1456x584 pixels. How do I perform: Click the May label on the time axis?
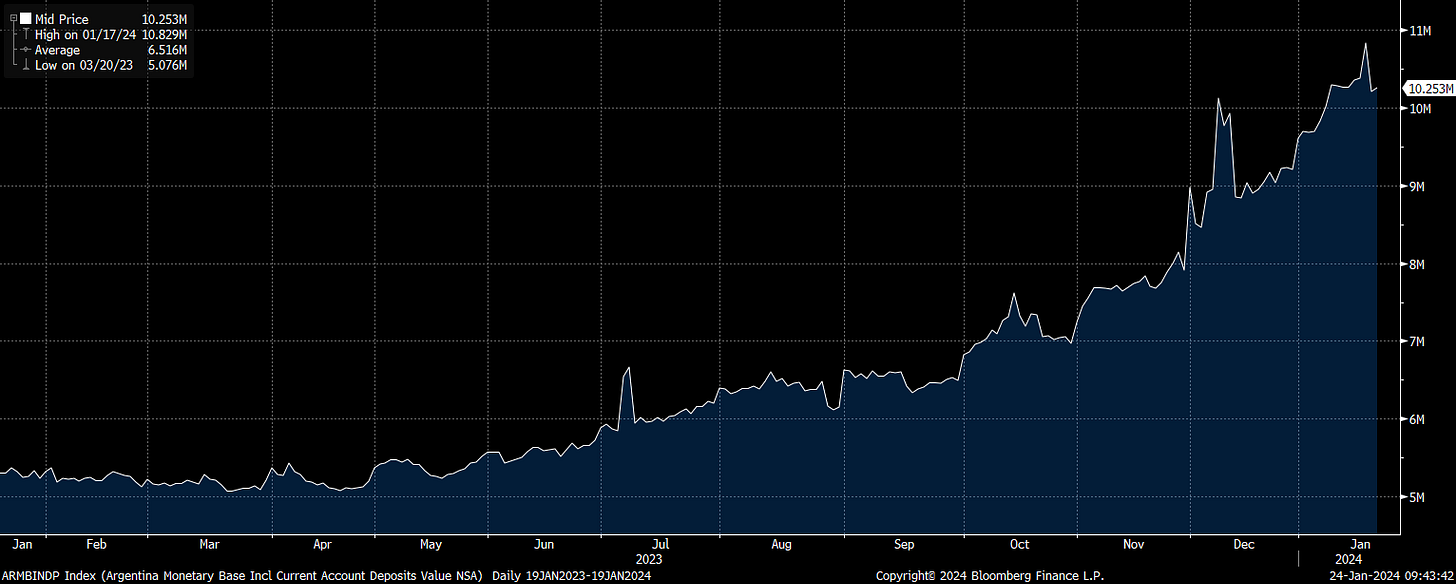tap(431, 545)
